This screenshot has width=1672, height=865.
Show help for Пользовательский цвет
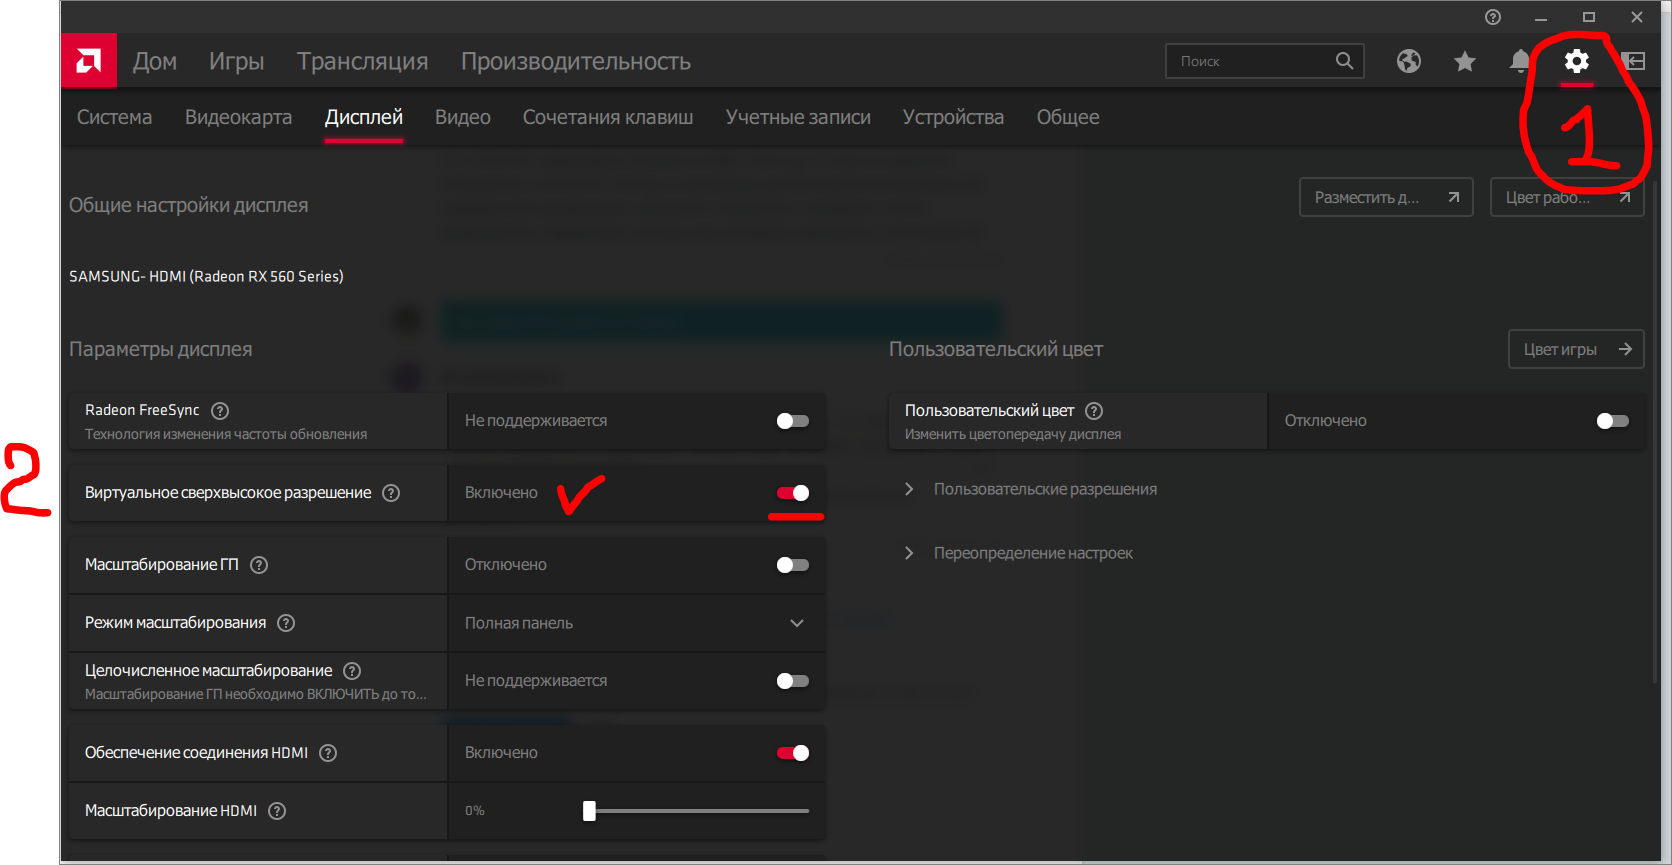1094,410
